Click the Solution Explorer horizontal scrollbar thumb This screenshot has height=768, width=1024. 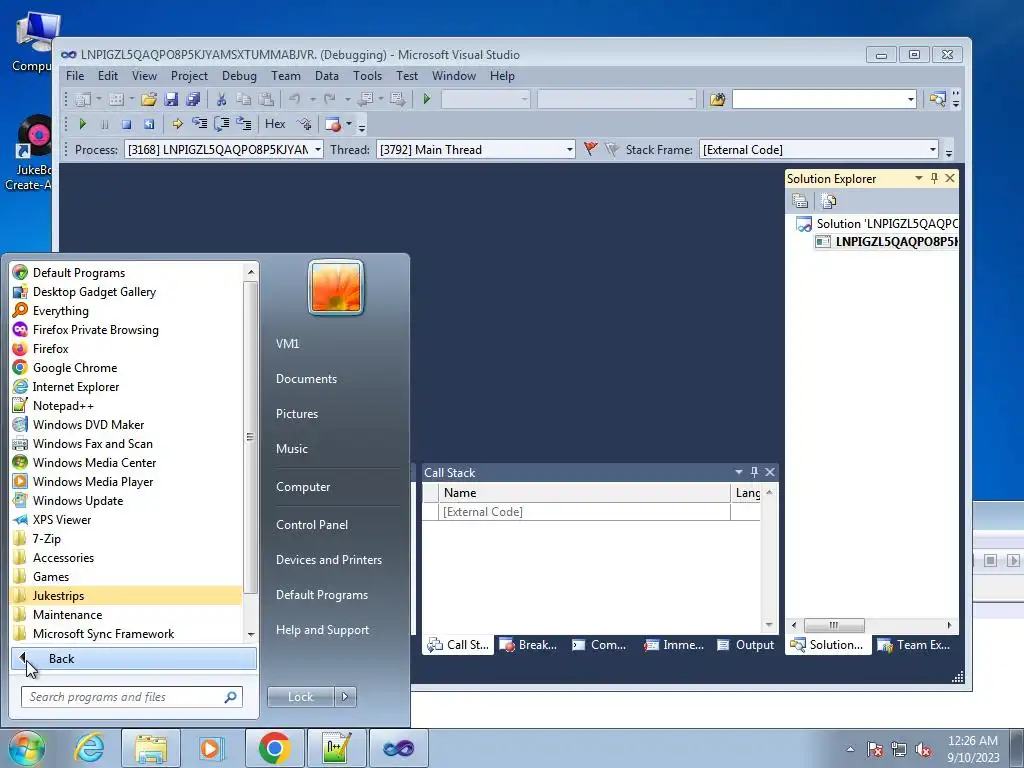(x=834, y=625)
